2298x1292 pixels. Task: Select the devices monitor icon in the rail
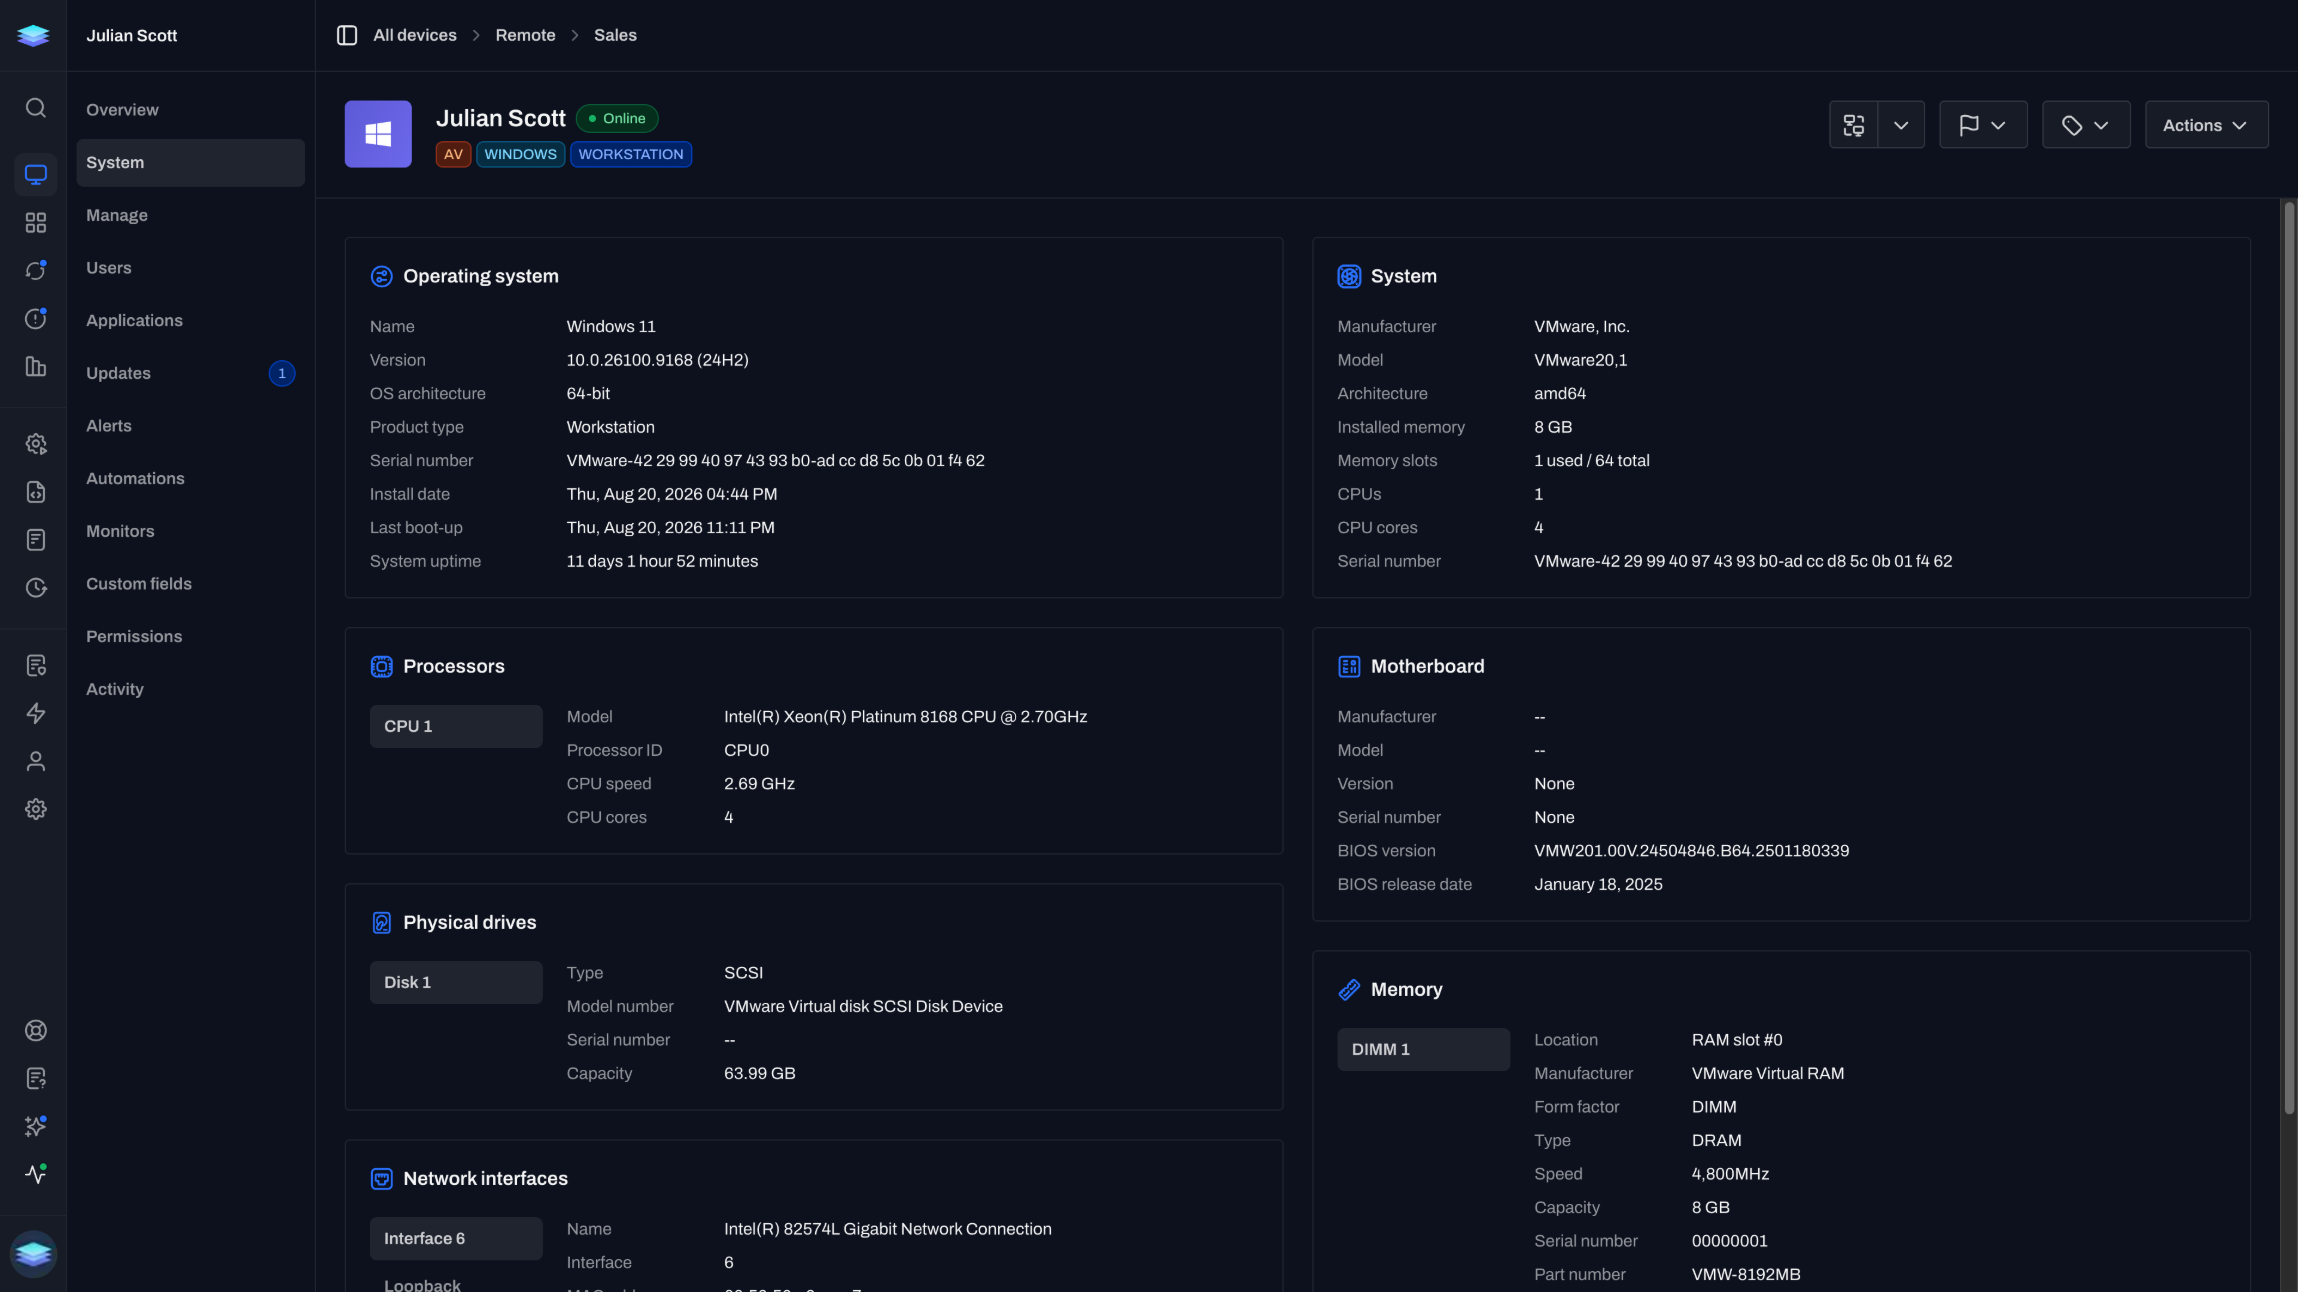(x=36, y=174)
